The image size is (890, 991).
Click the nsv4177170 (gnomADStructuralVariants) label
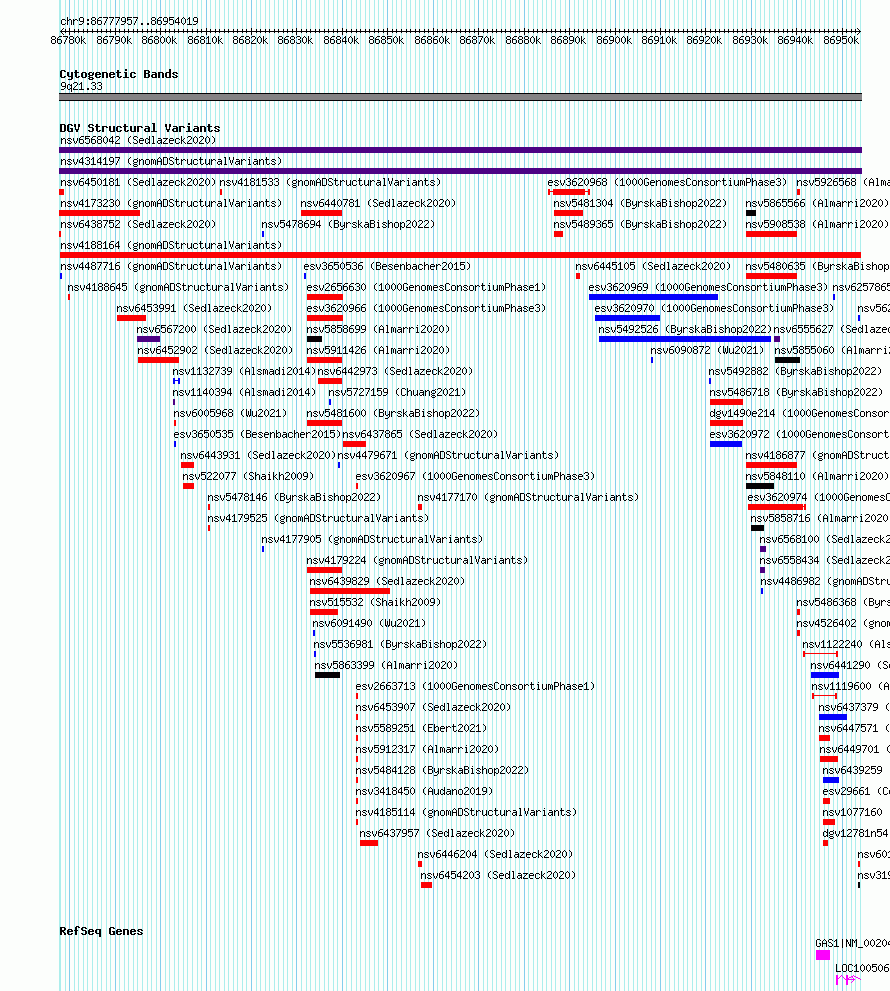pos(528,497)
